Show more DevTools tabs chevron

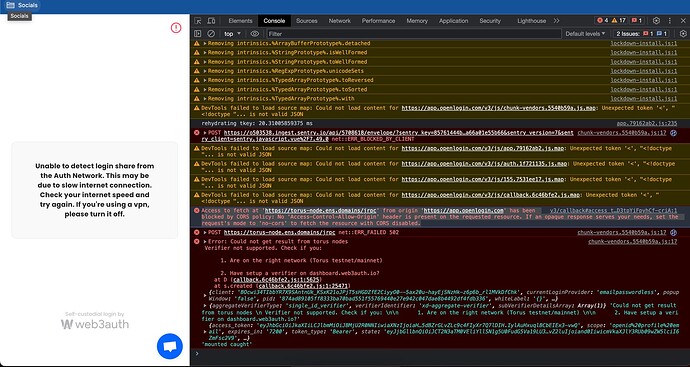point(556,21)
